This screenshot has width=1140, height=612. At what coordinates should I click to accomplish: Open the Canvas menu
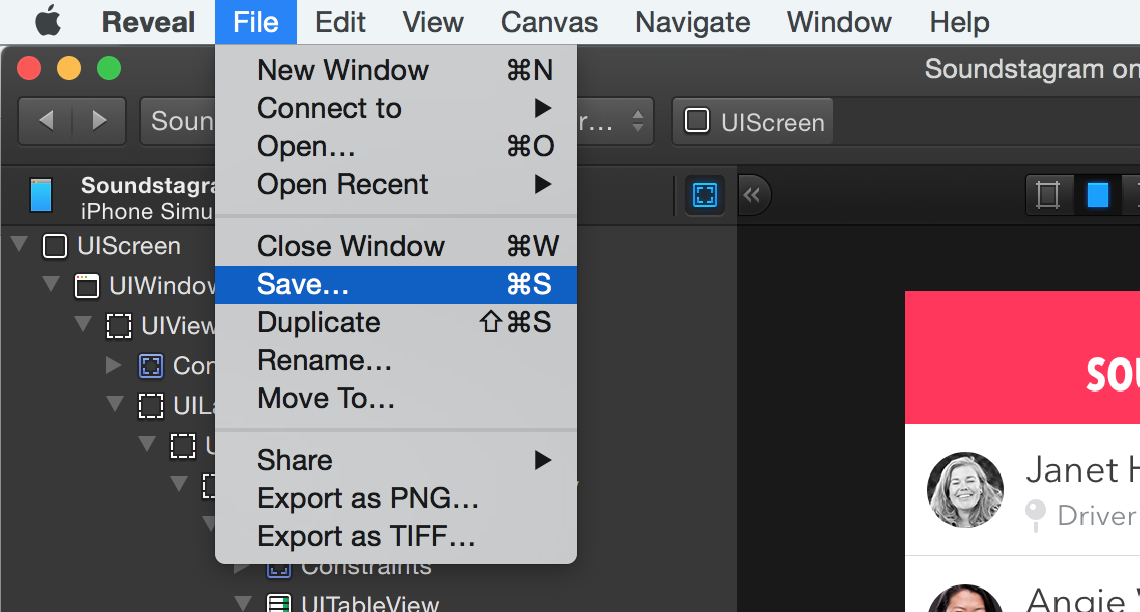coord(549,22)
